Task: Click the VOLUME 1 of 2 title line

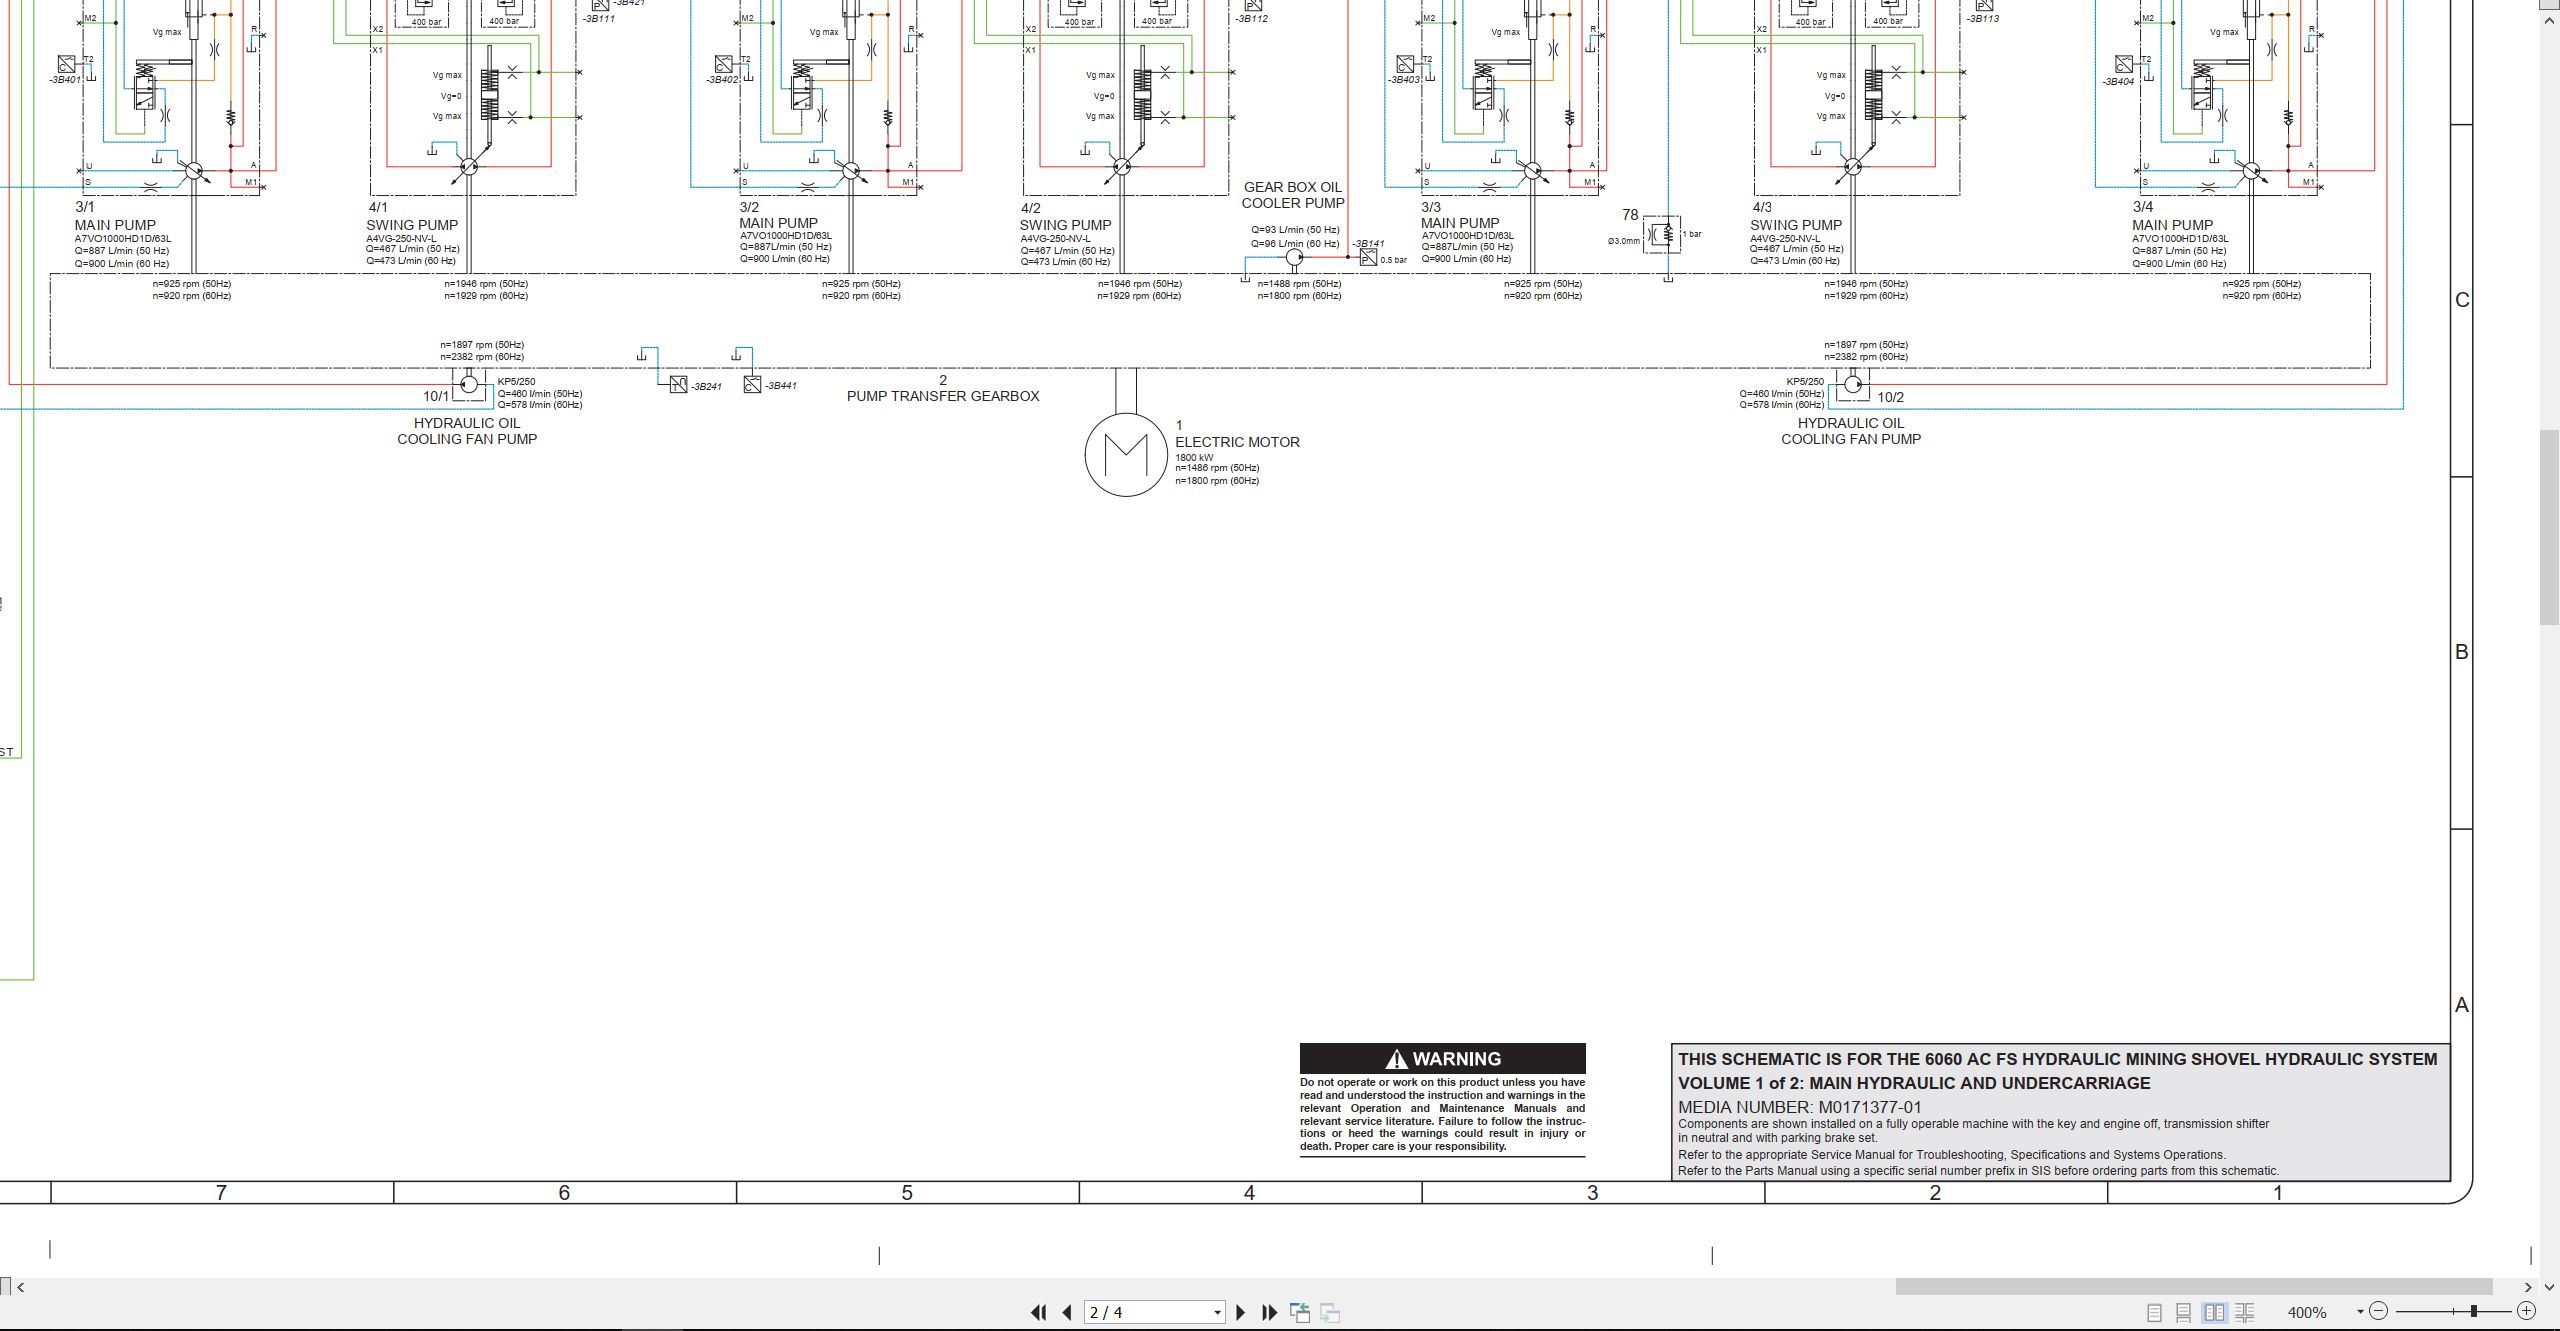Action: (x=1914, y=1083)
